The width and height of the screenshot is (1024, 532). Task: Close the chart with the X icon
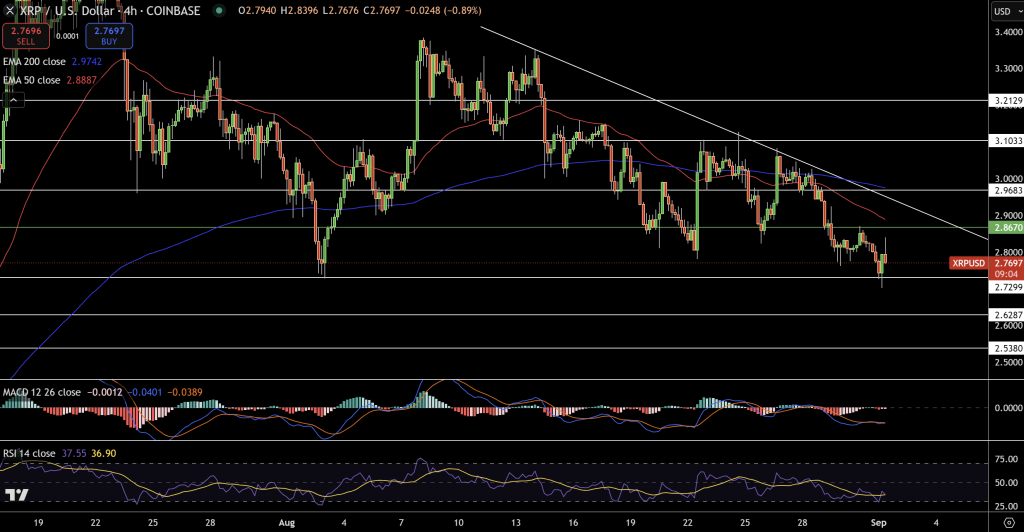point(9,10)
